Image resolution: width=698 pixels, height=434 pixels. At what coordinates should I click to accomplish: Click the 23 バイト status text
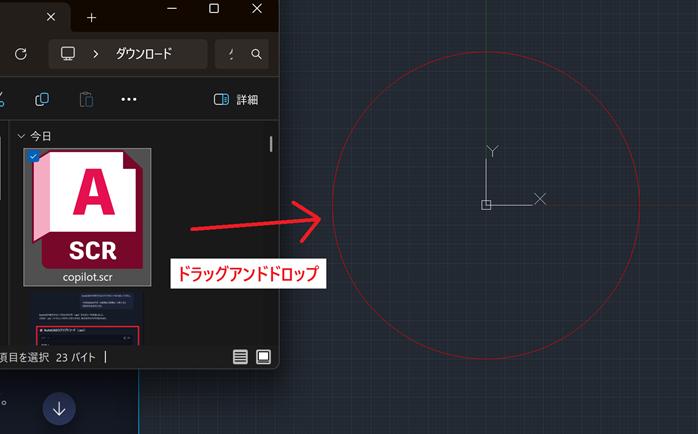(76, 357)
